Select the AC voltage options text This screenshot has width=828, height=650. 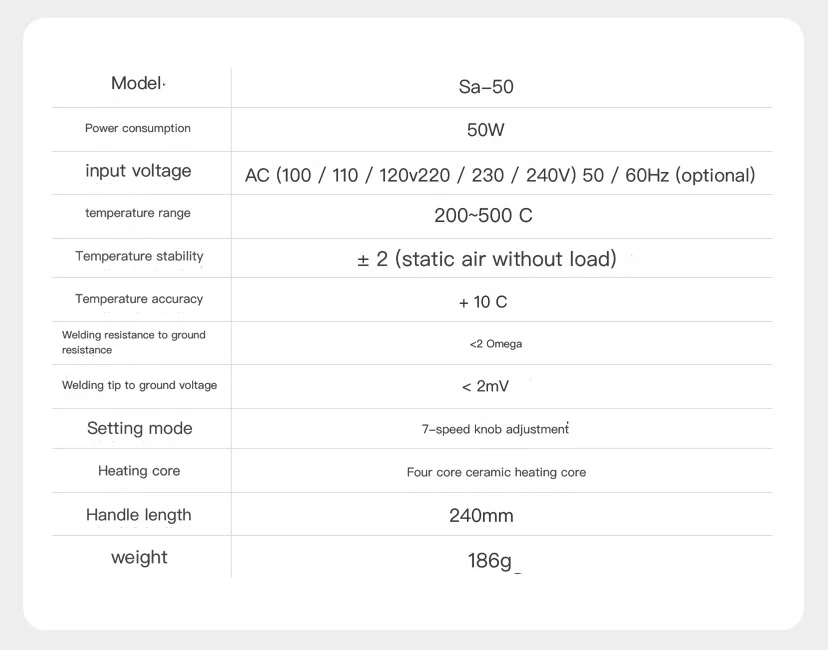[x=500, y=175]
